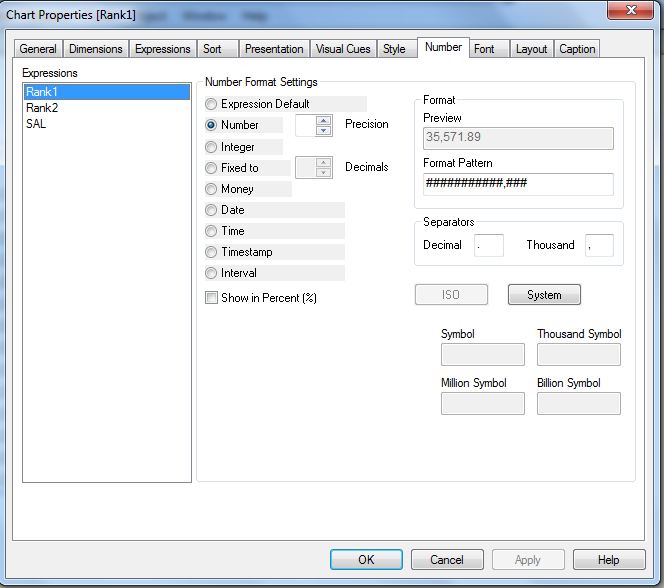The height and width of the screenshot is (588, 664).
Task: Open the Caption tab
Action: tap(577, 49)
